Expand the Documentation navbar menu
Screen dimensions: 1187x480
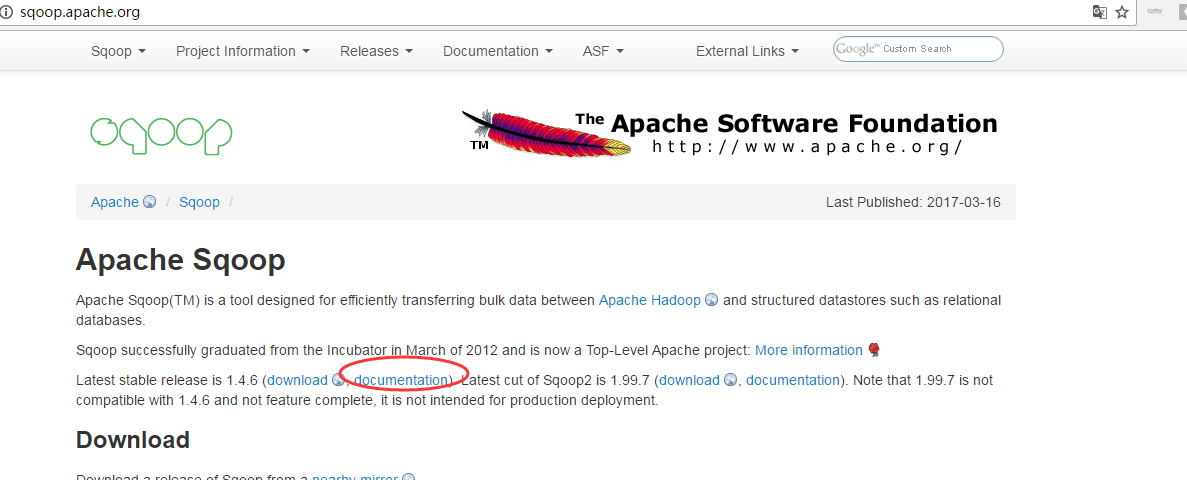pos(497,51)
